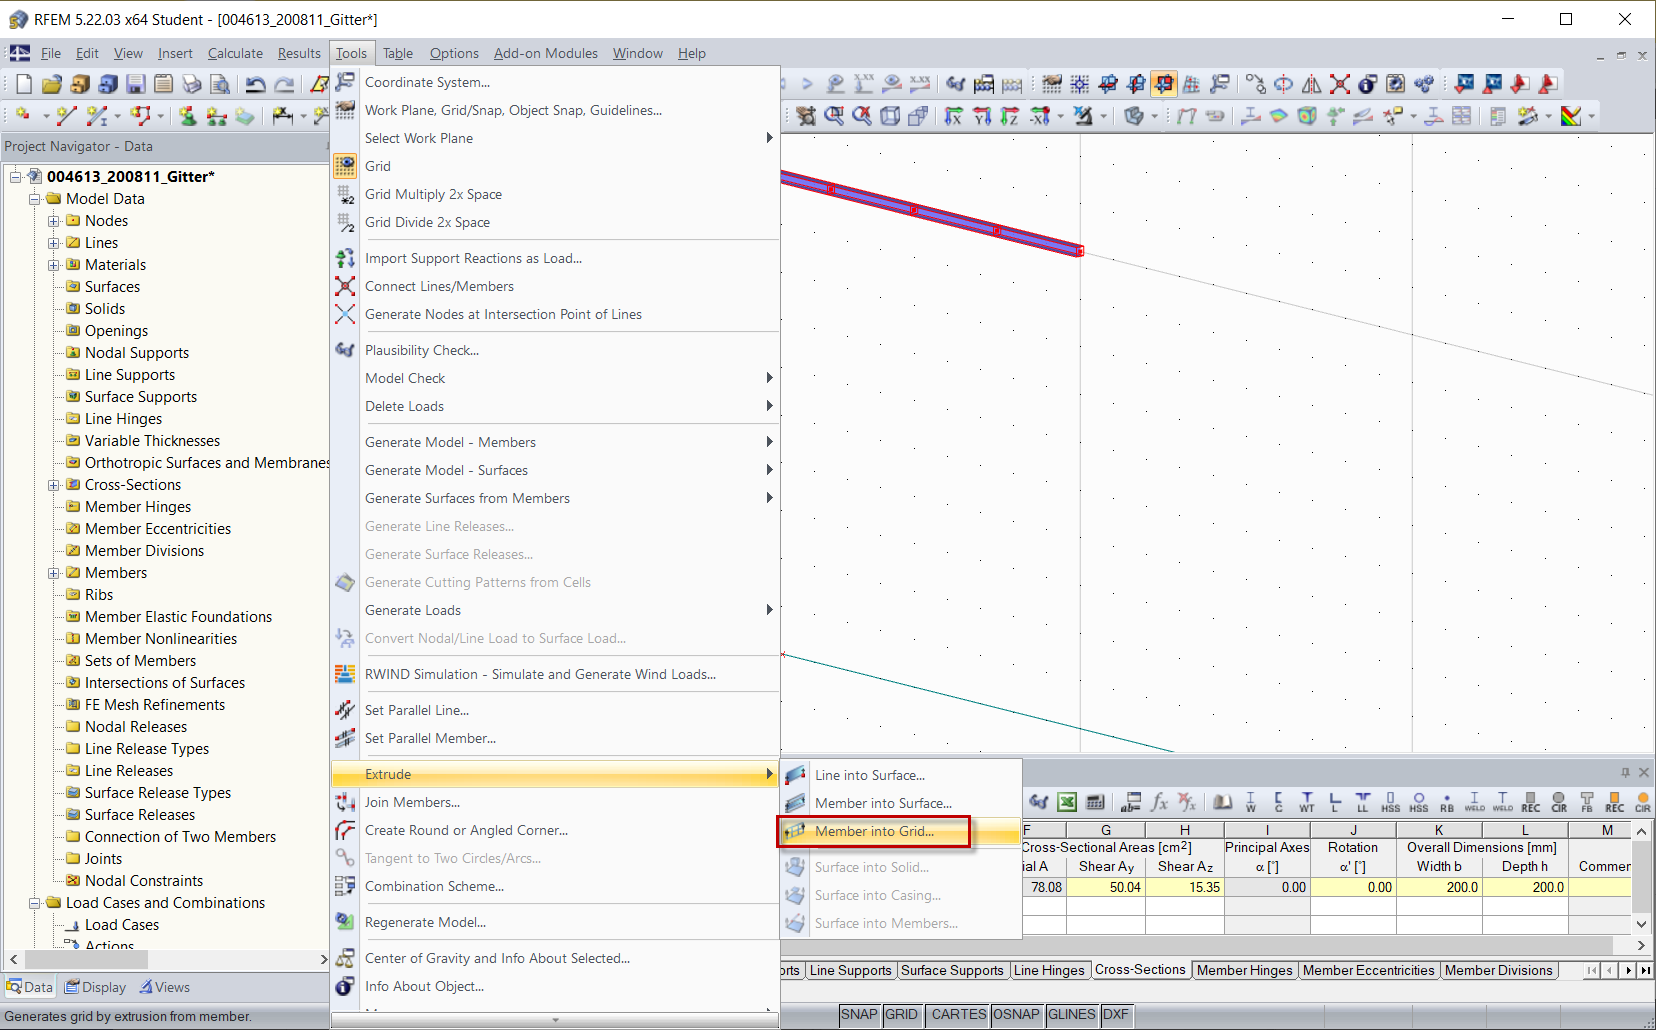This screenshot has width=1656, height=1030.
Task: Select Member Eccentricities in the navigator tree
Action: [x=158, y=529]
